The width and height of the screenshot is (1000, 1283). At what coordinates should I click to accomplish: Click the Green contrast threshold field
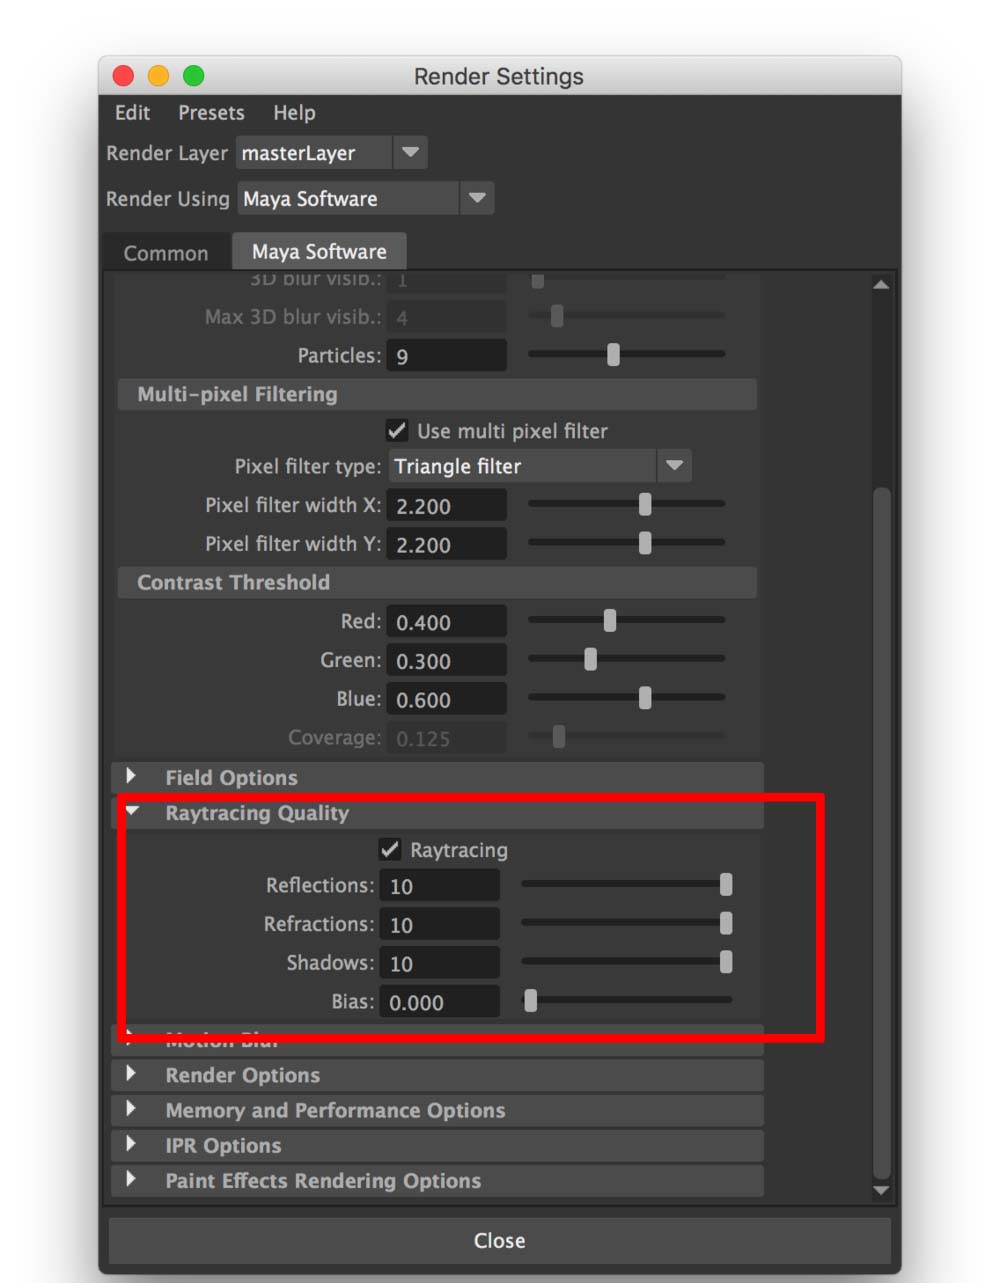(x=446, y=660)
